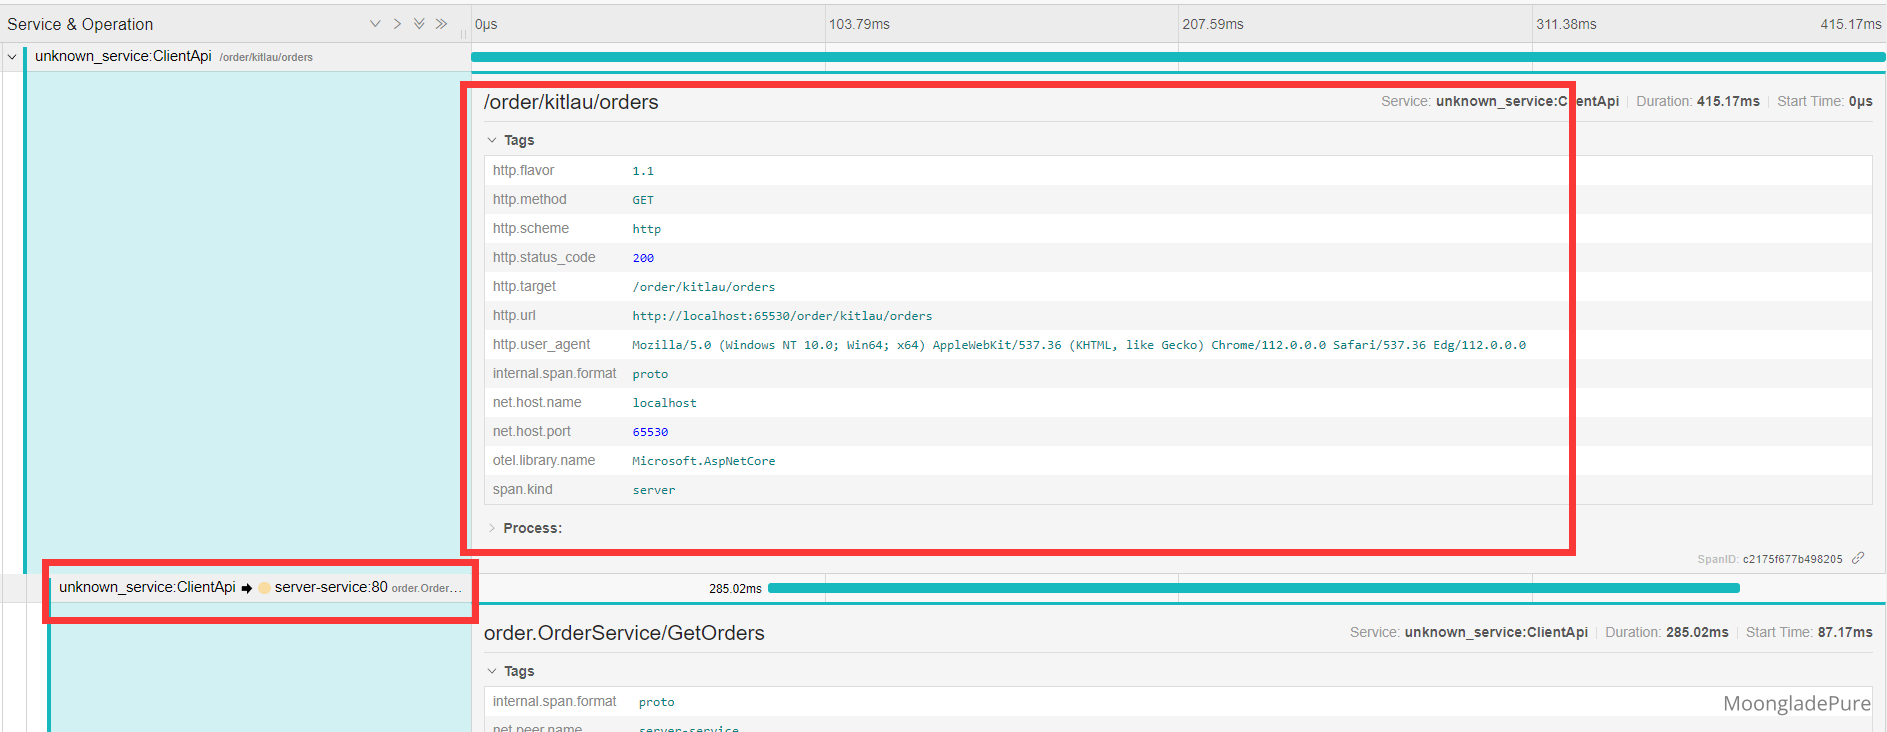Click the http.status_code 200 tag row

tap(643, 258)
